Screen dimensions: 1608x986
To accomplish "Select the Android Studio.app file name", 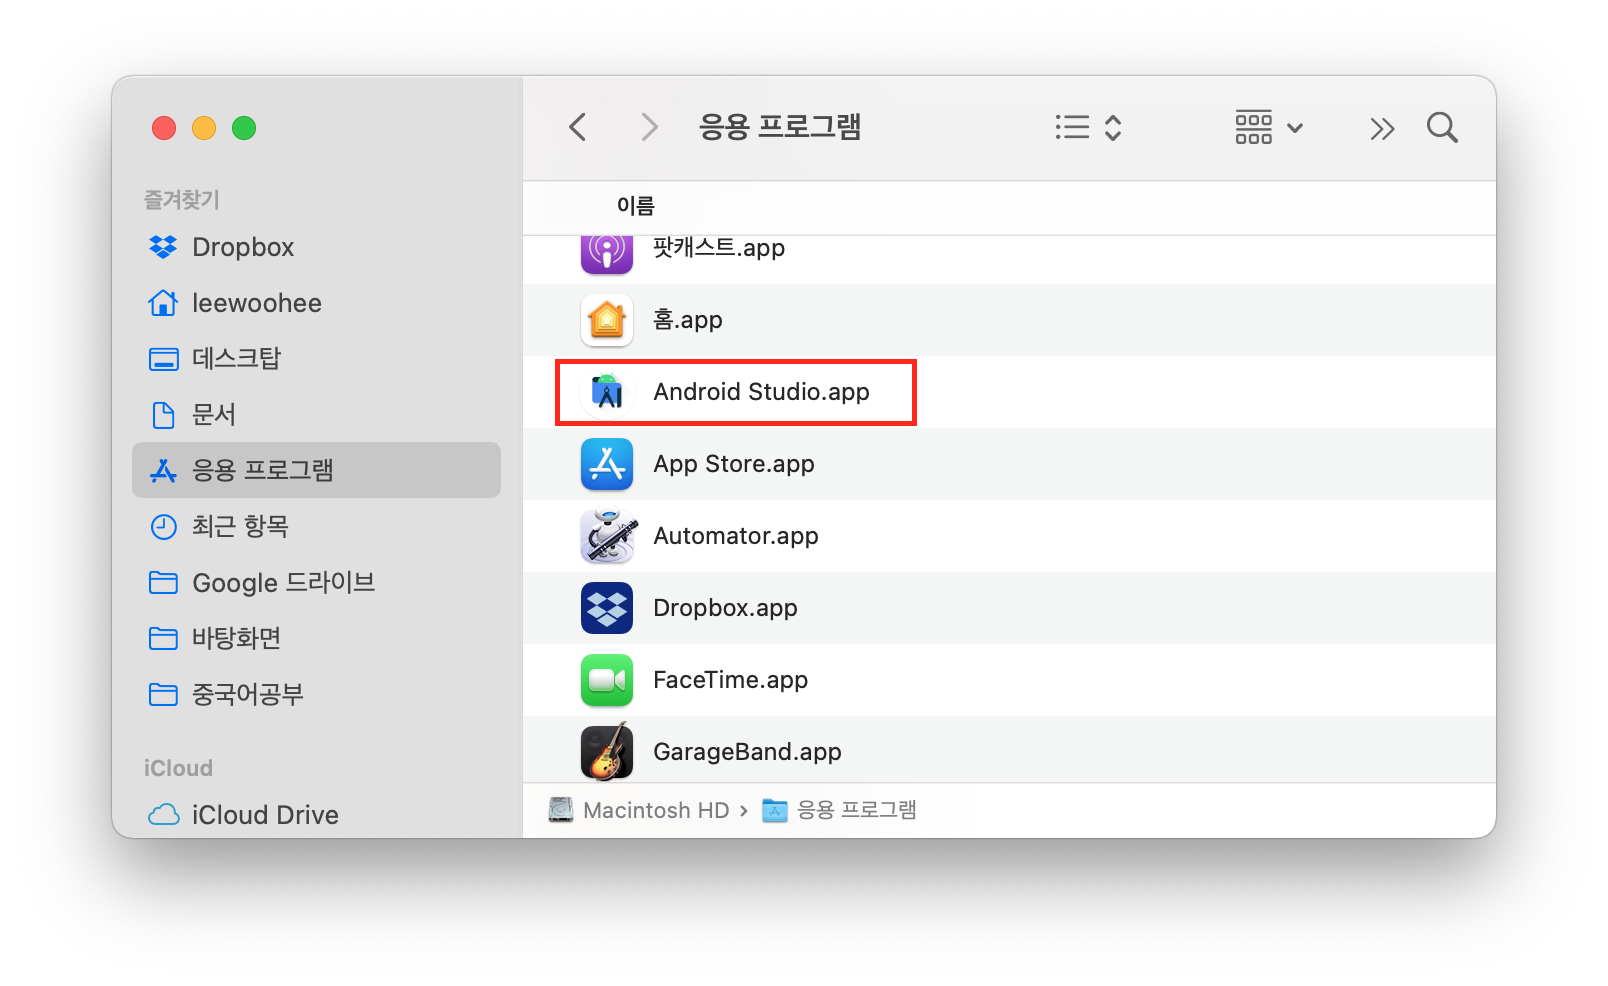I will (x=761, y=392).
